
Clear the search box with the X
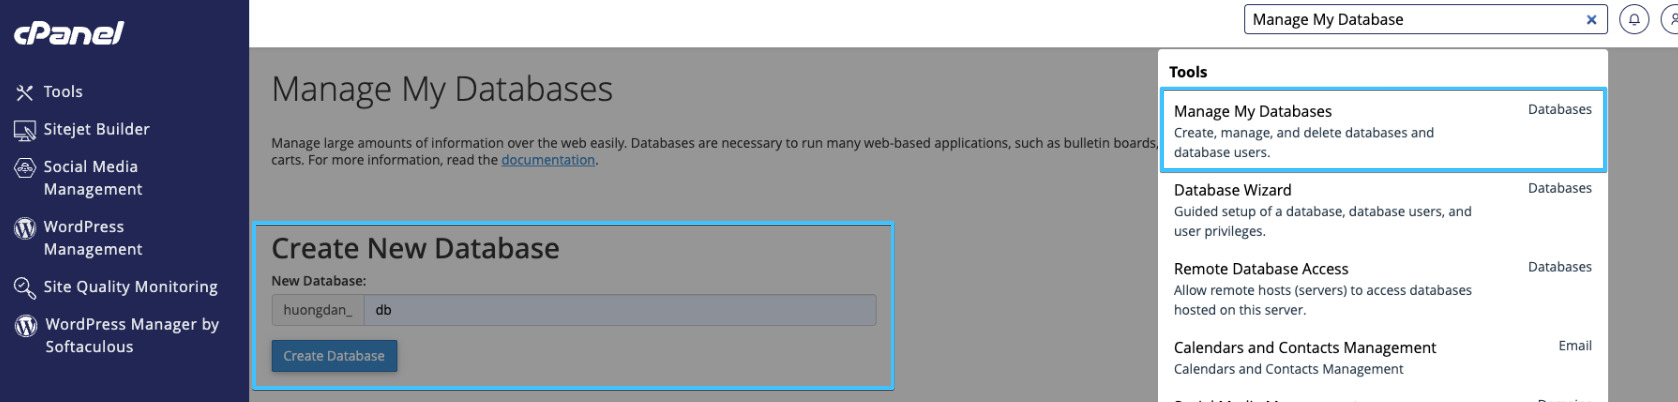pyautogui.click(x=1591, y=19)
